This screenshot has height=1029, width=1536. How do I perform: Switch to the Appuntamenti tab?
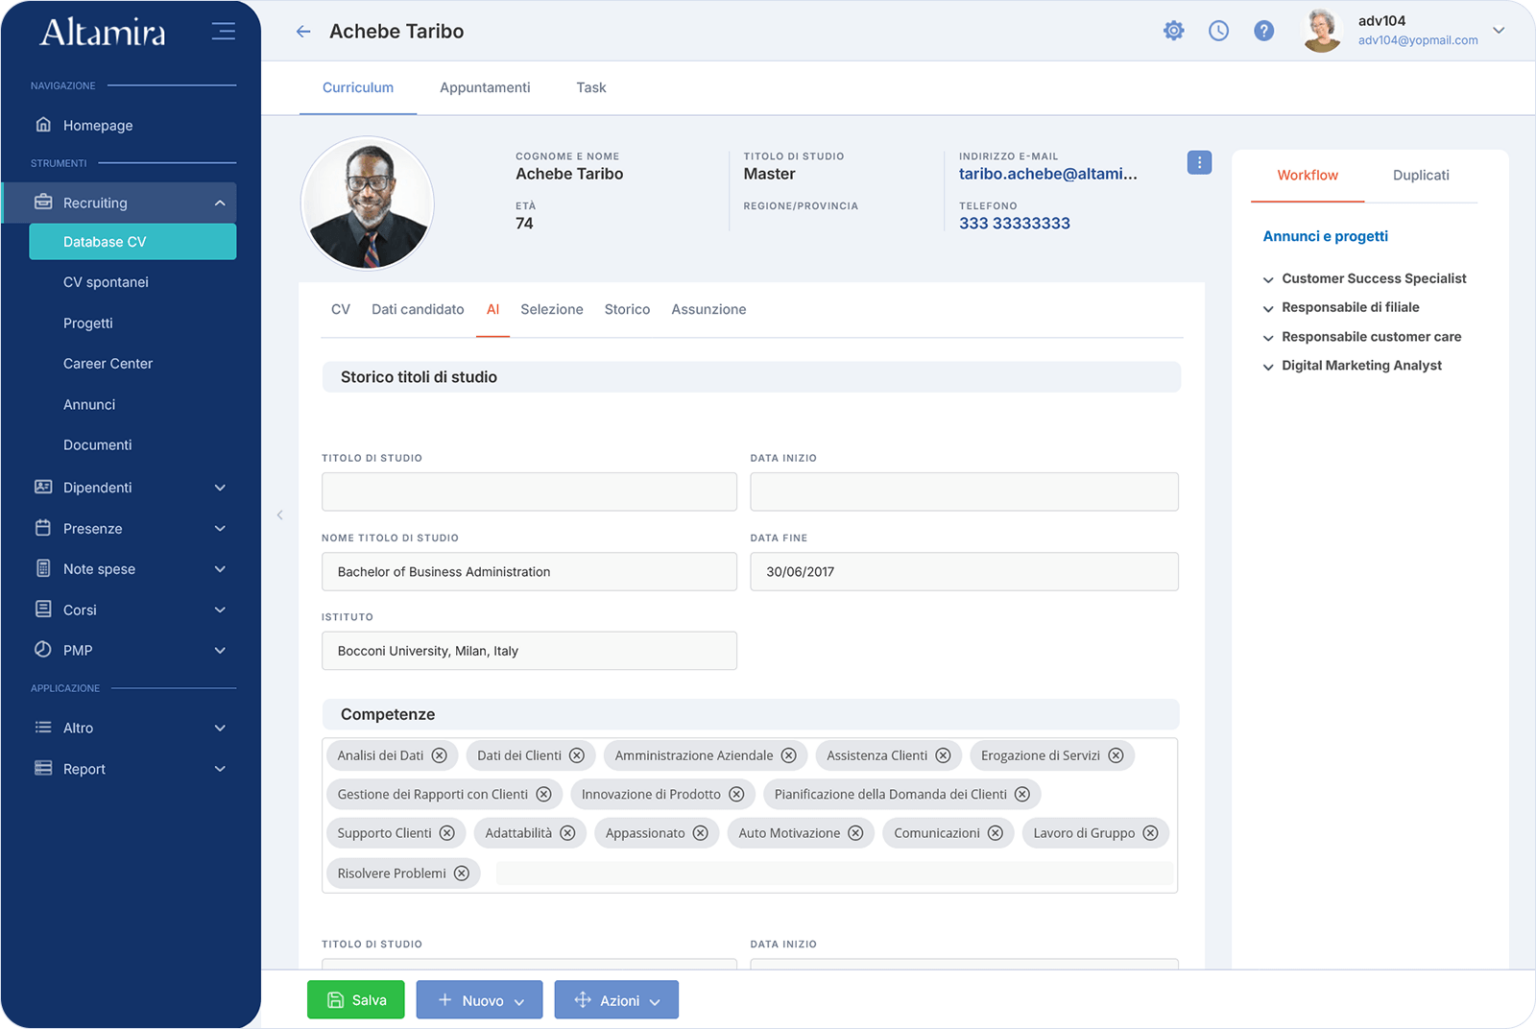coord(485,87)
